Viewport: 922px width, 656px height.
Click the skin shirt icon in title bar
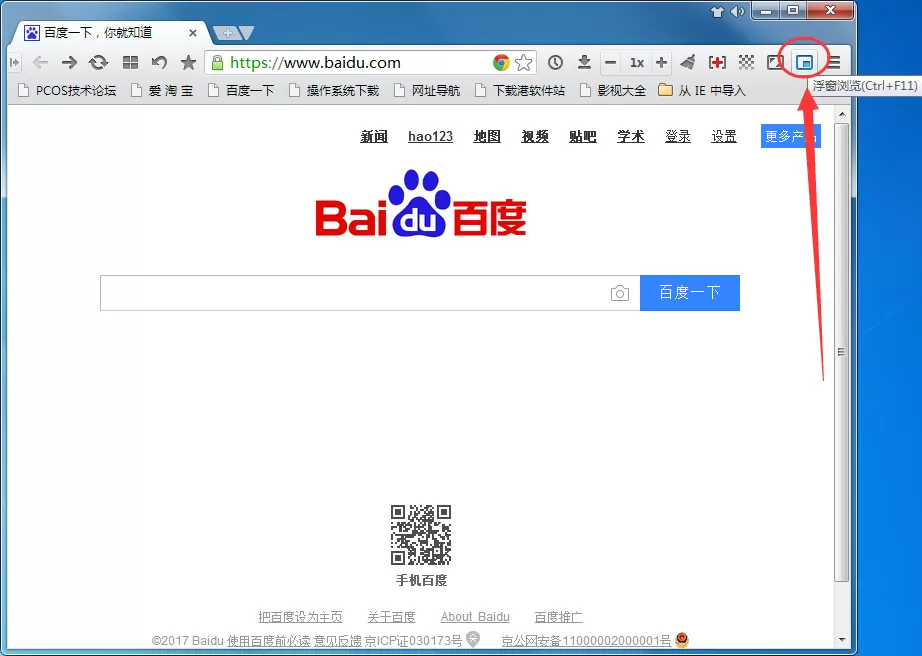click(717, 11)
